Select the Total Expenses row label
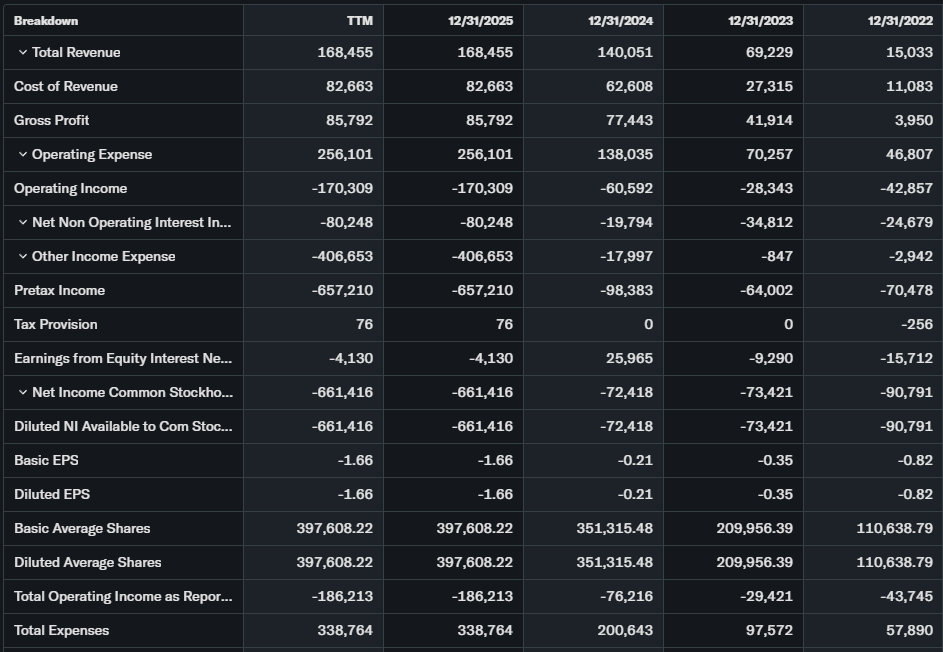Viewport: 943px width, 652px height. tap(62, 630)
